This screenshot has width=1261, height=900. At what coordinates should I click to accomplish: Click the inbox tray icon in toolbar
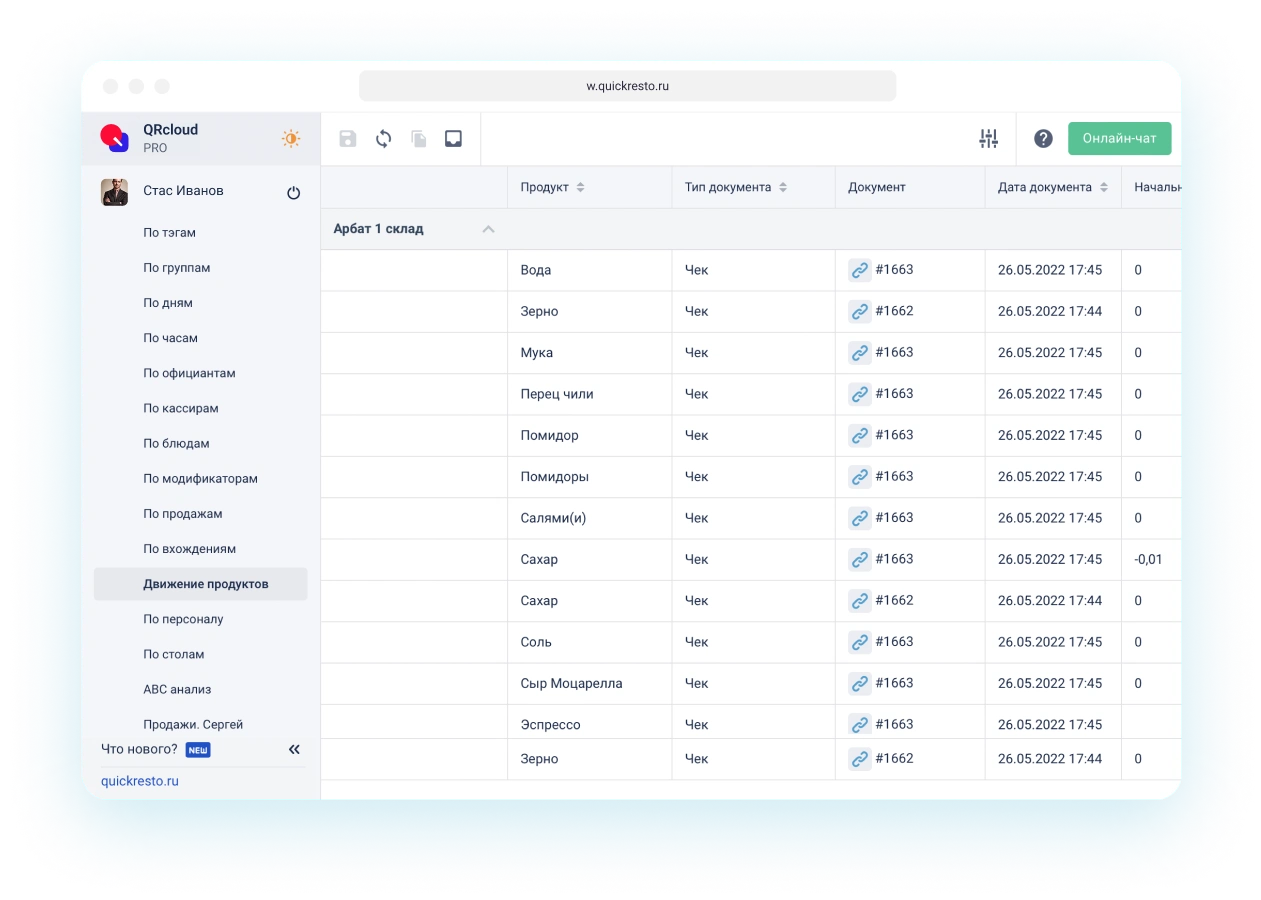[x=453, y=139]
